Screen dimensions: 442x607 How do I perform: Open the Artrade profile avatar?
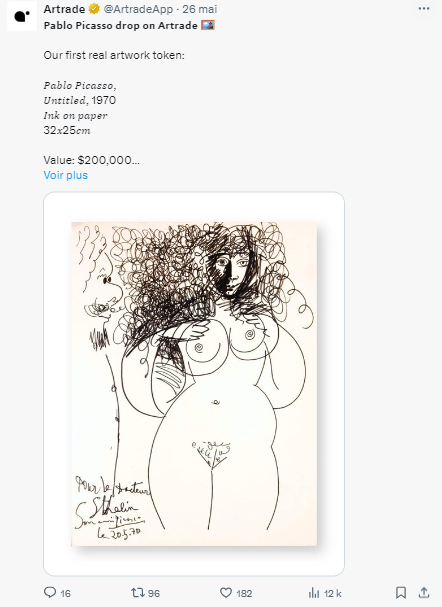(22, 16)
